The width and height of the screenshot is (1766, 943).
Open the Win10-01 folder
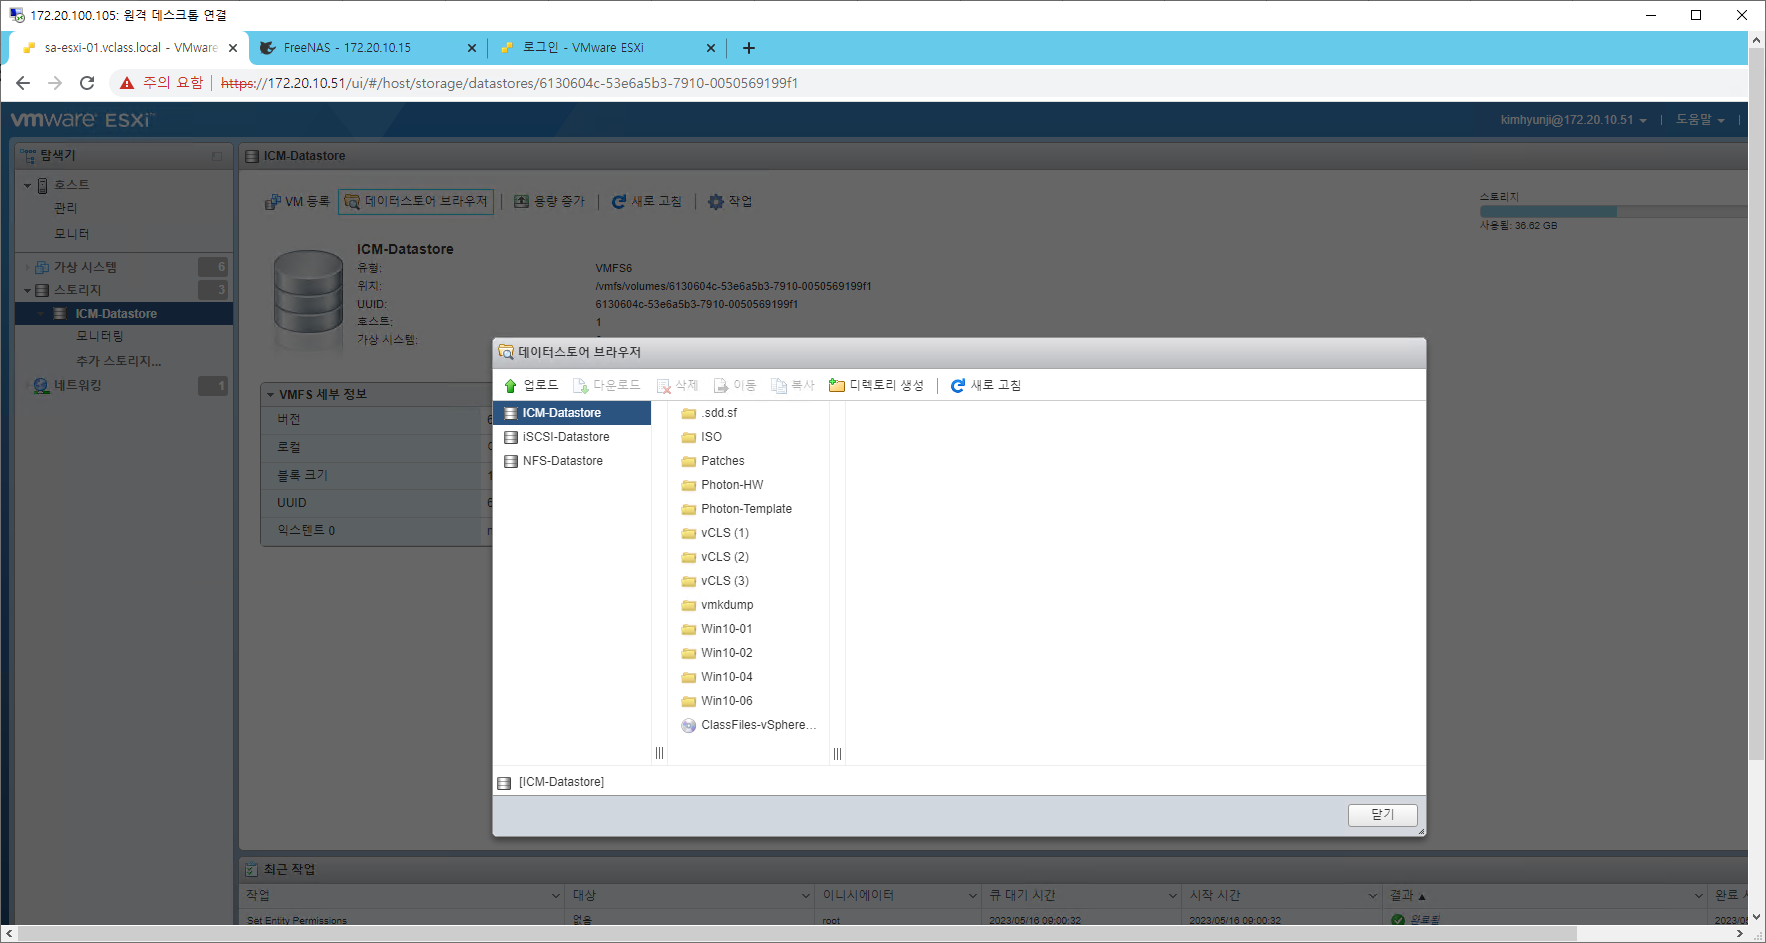point(717,629)
